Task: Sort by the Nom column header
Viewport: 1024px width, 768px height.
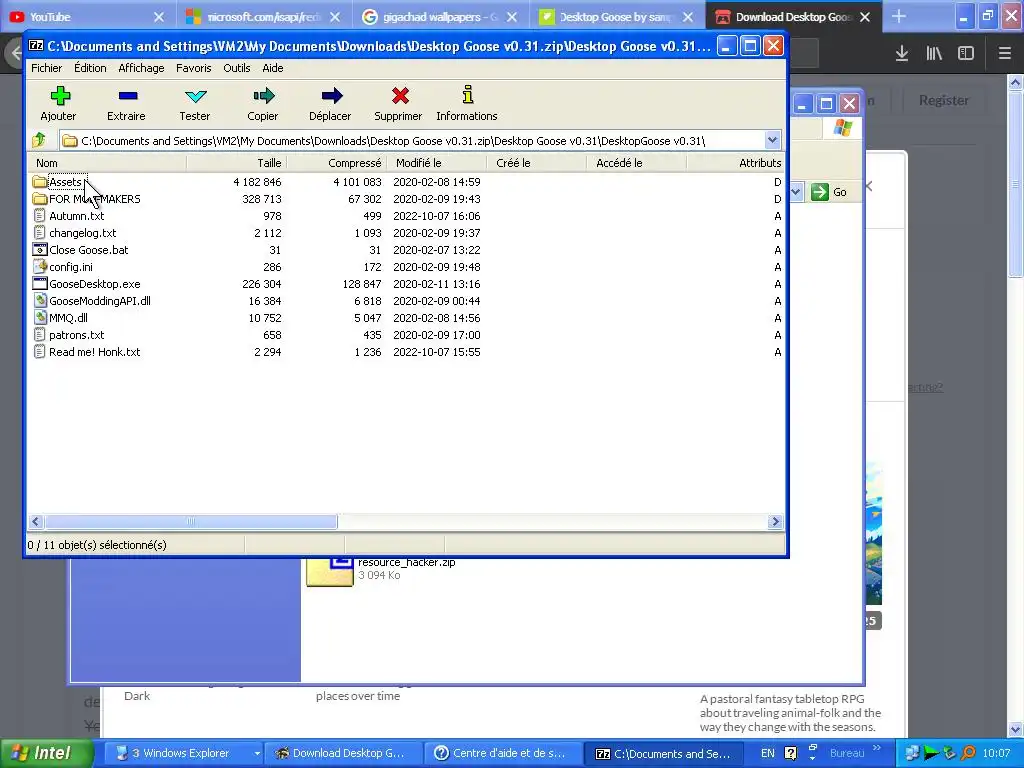Action: [108, 163]
